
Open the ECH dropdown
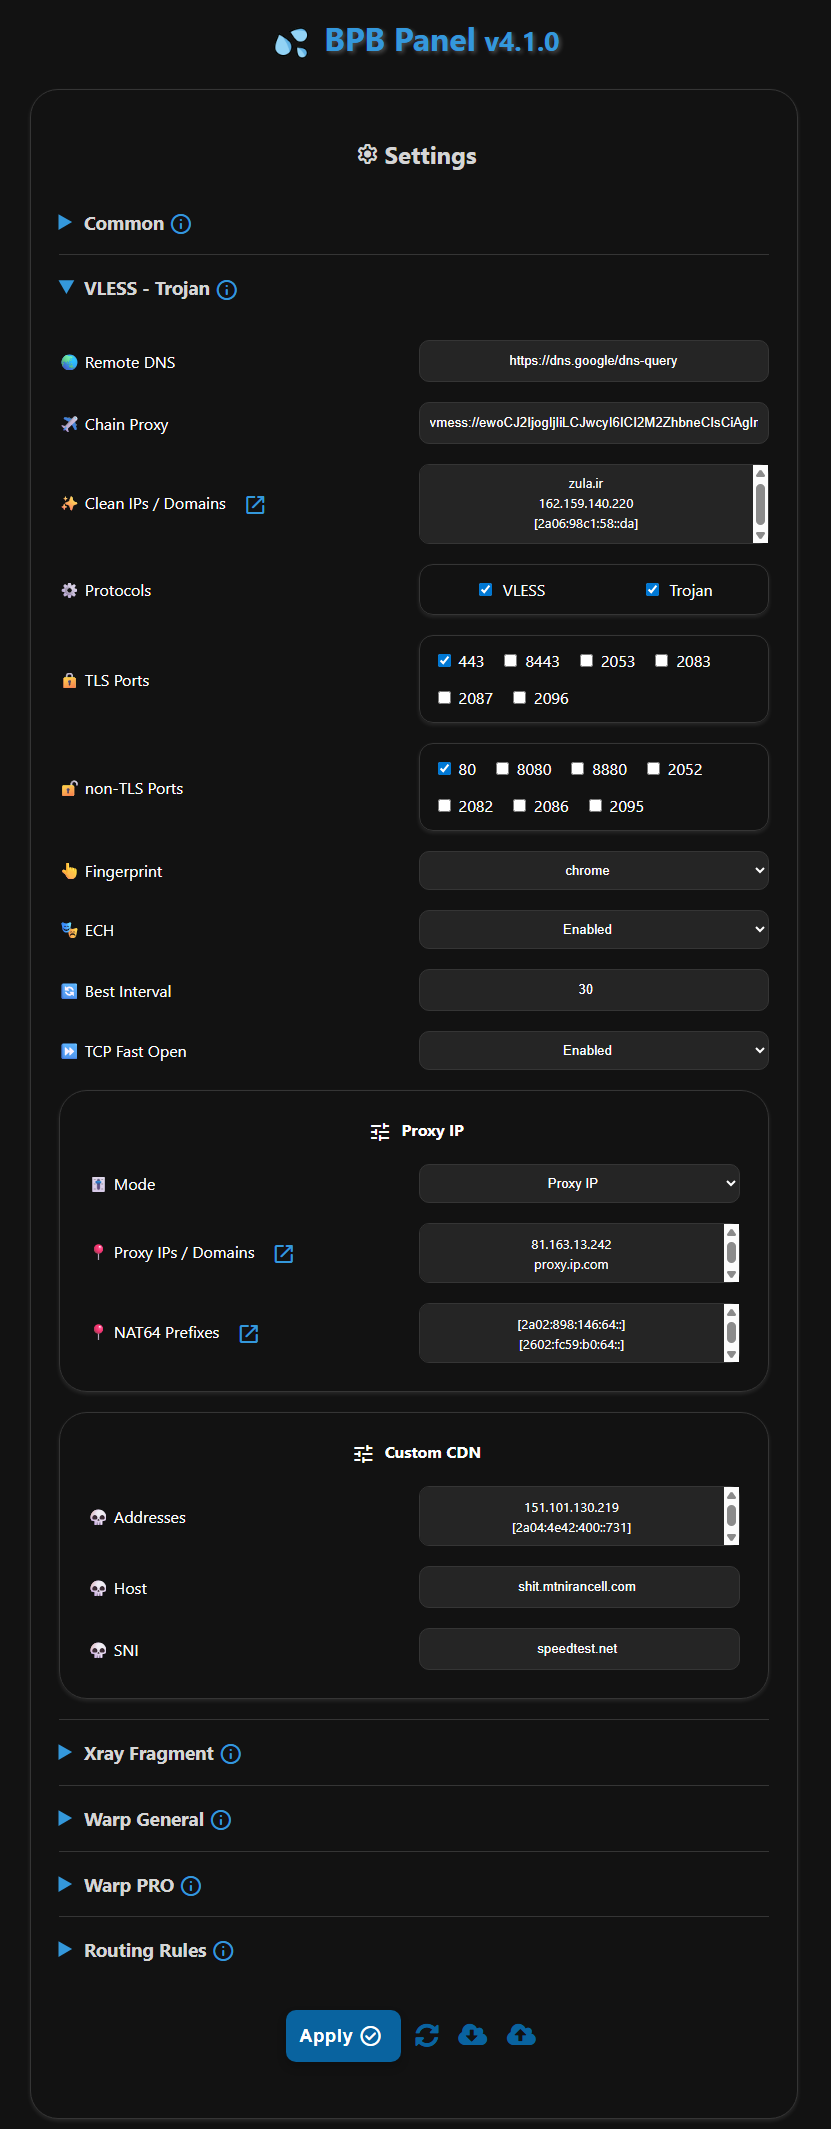593,929
